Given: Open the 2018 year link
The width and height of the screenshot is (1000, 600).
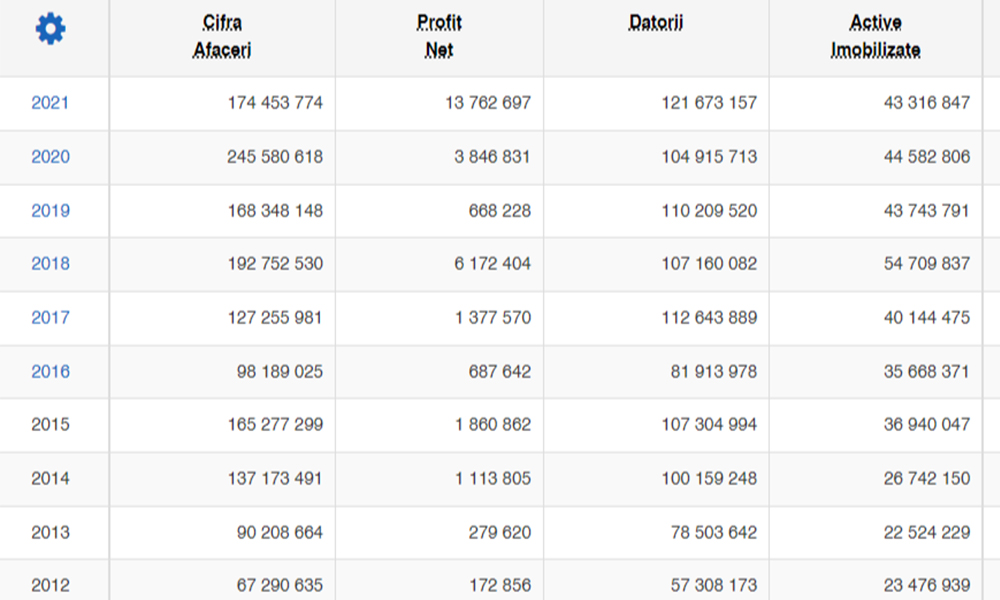Looking at the screenshot, I should point(50,263).
